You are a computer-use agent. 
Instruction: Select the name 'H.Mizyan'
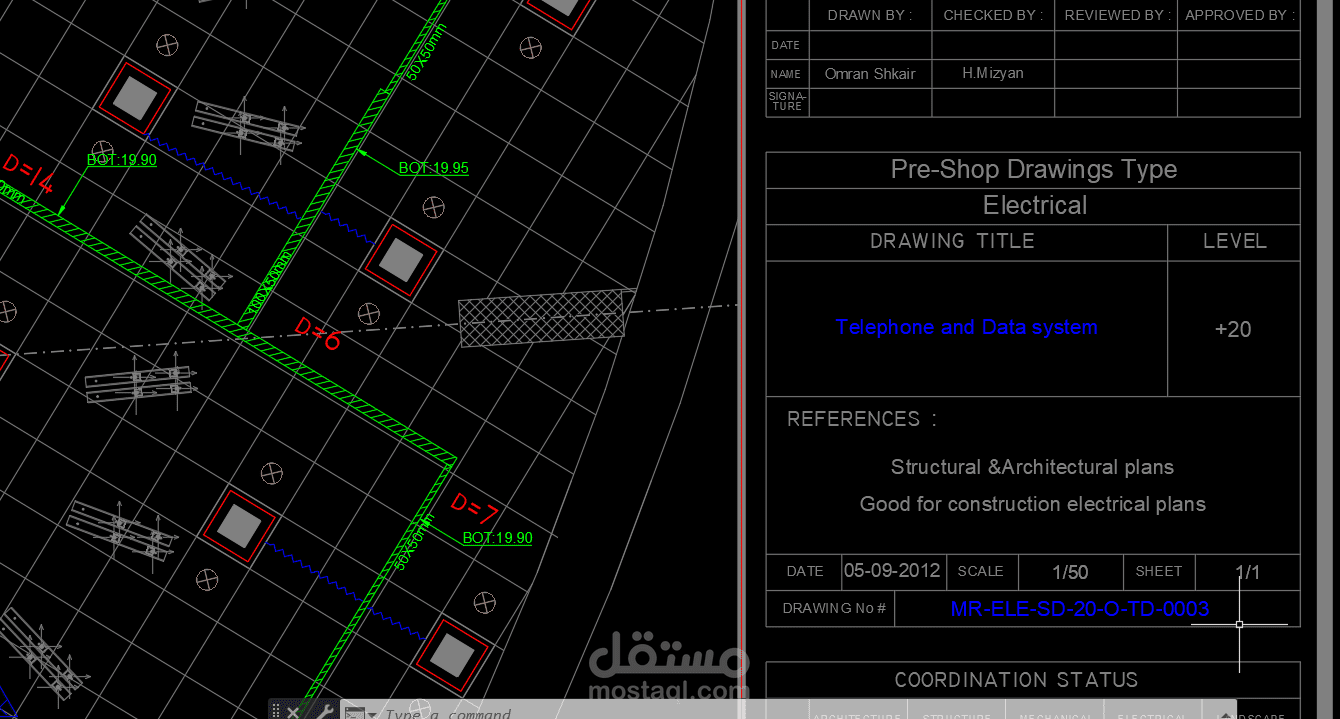click(993, 73)
